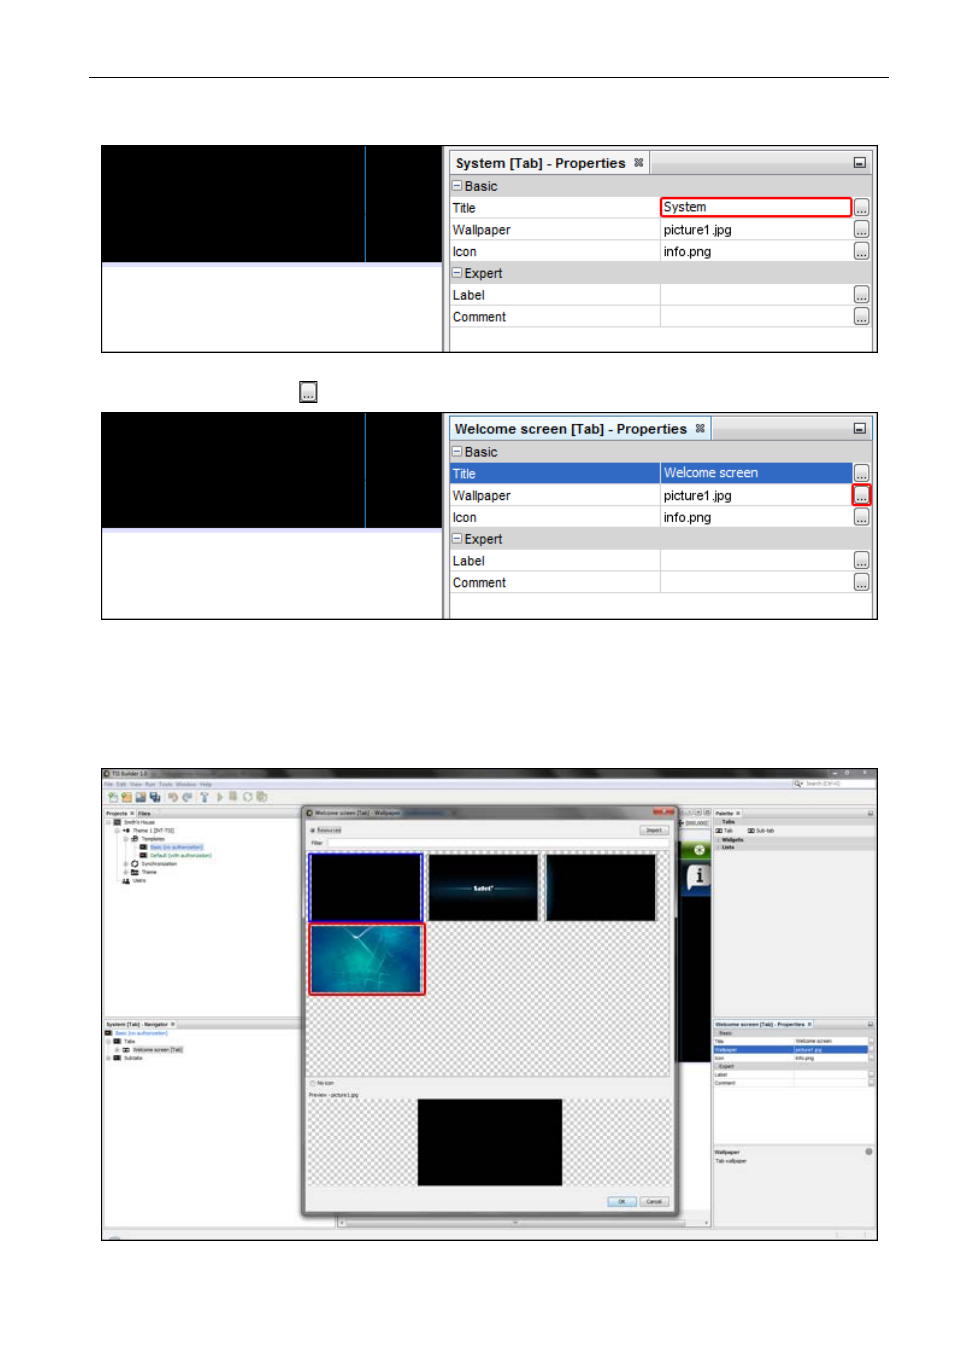The image size is (955, 1350).
Task: Select highlighted Title row in large Welcome Properties
Action: click(x=651, y=473)
